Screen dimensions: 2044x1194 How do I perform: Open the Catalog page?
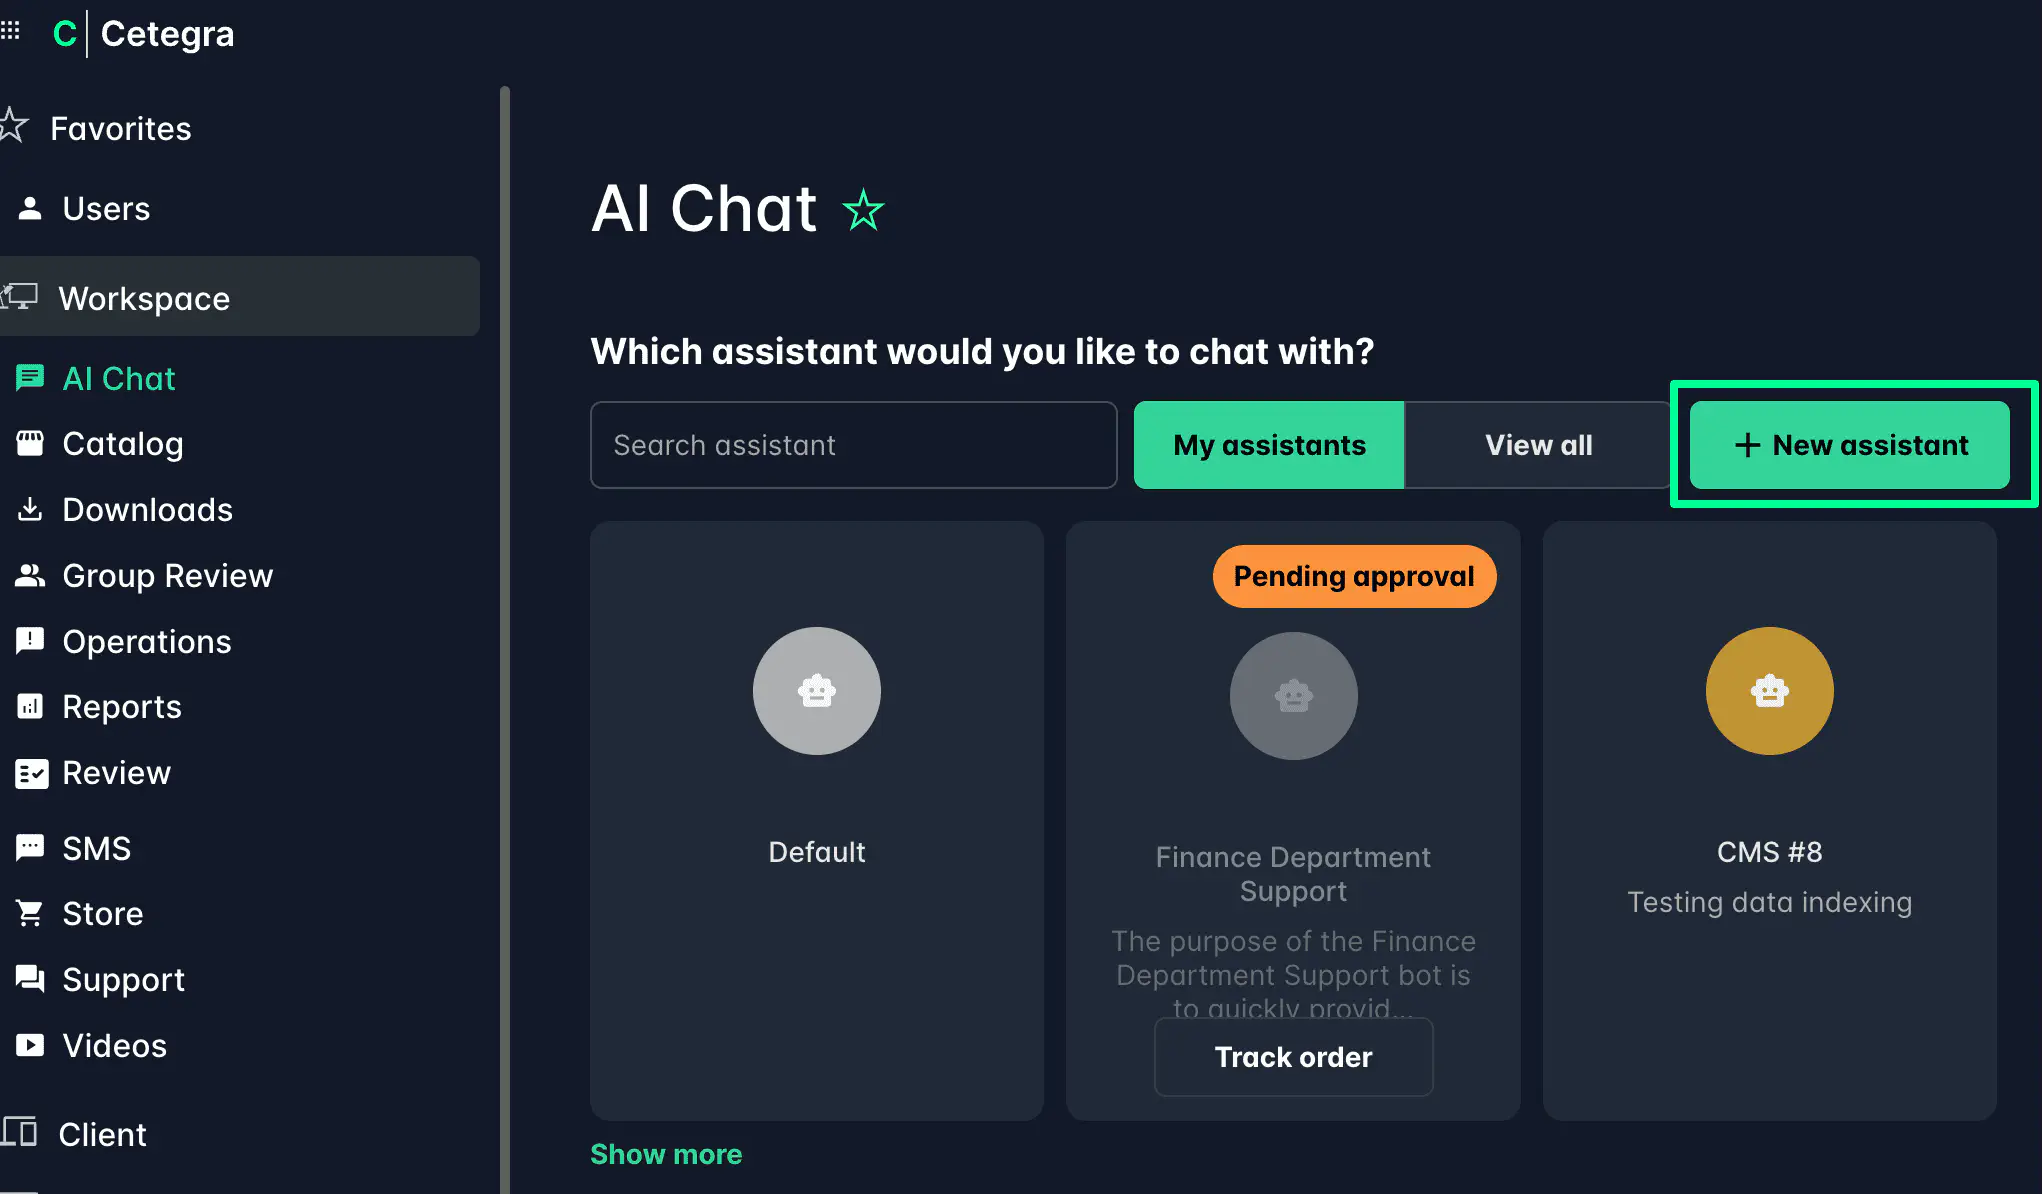point(122,444)
